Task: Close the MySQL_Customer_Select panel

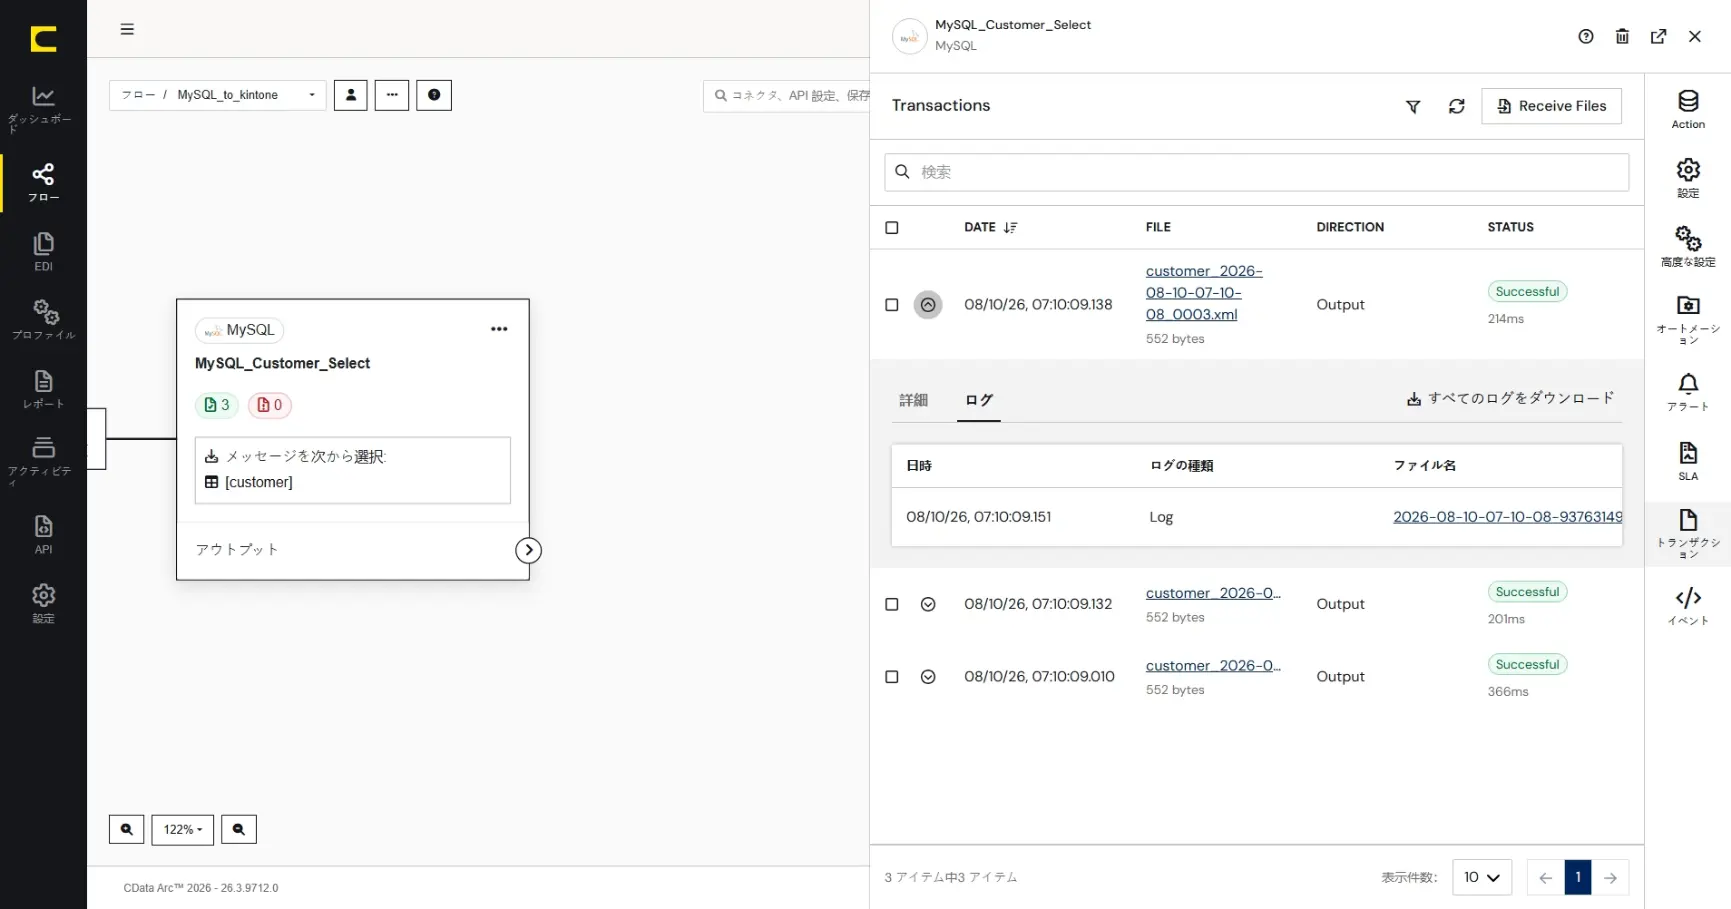Action: [x=1694, y=37]
